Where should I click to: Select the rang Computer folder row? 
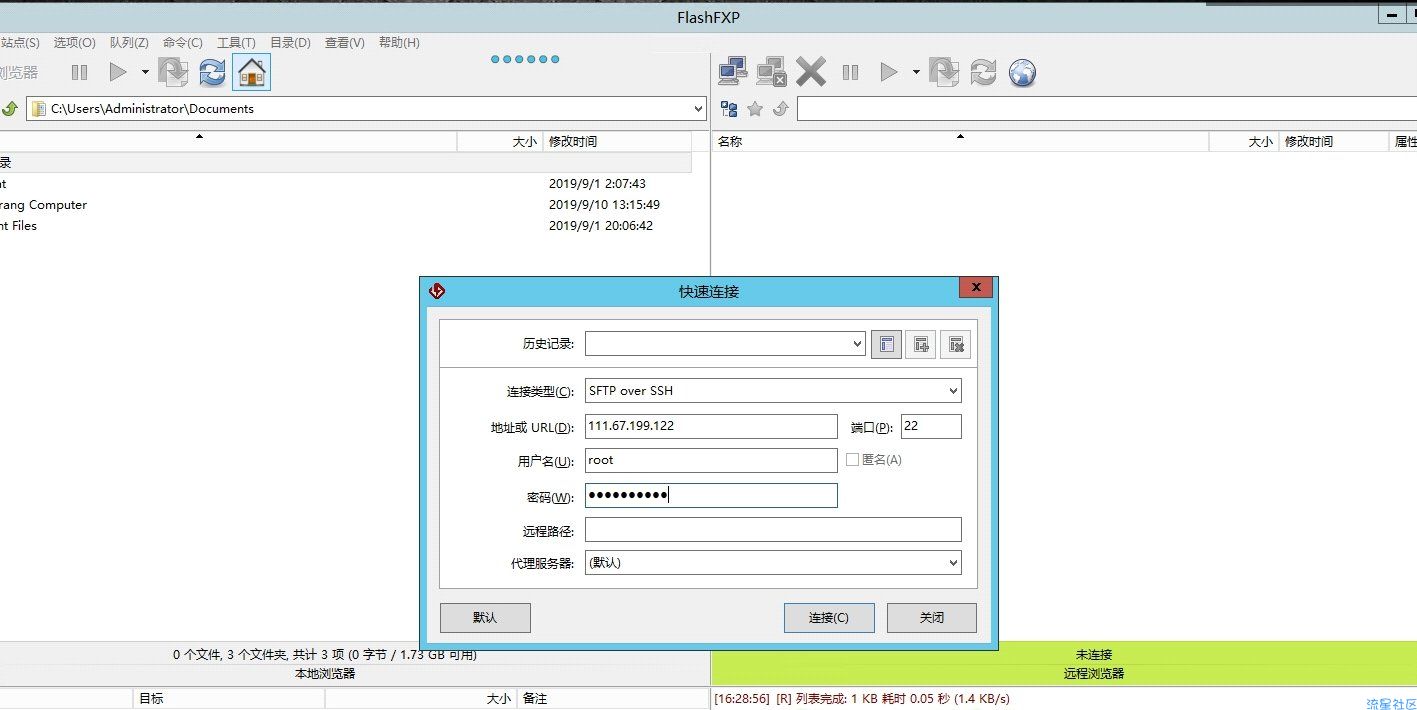pos(345,205)
